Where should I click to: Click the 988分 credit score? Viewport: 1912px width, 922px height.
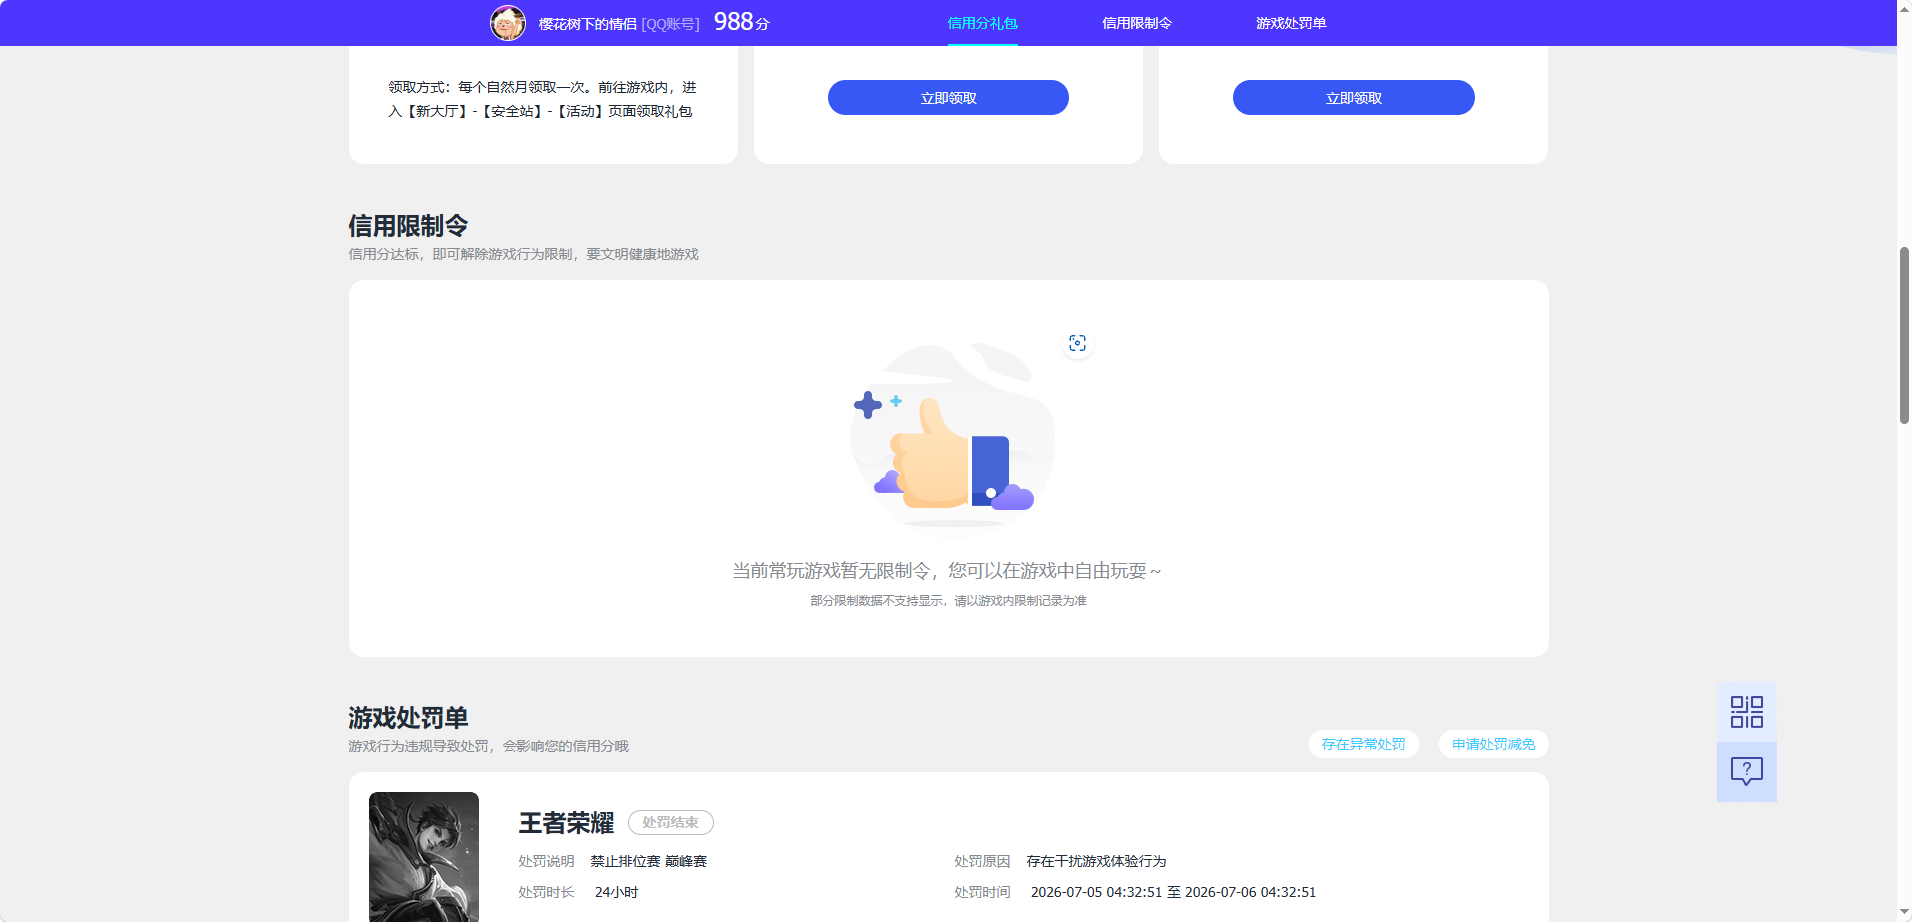coord(741,22)
